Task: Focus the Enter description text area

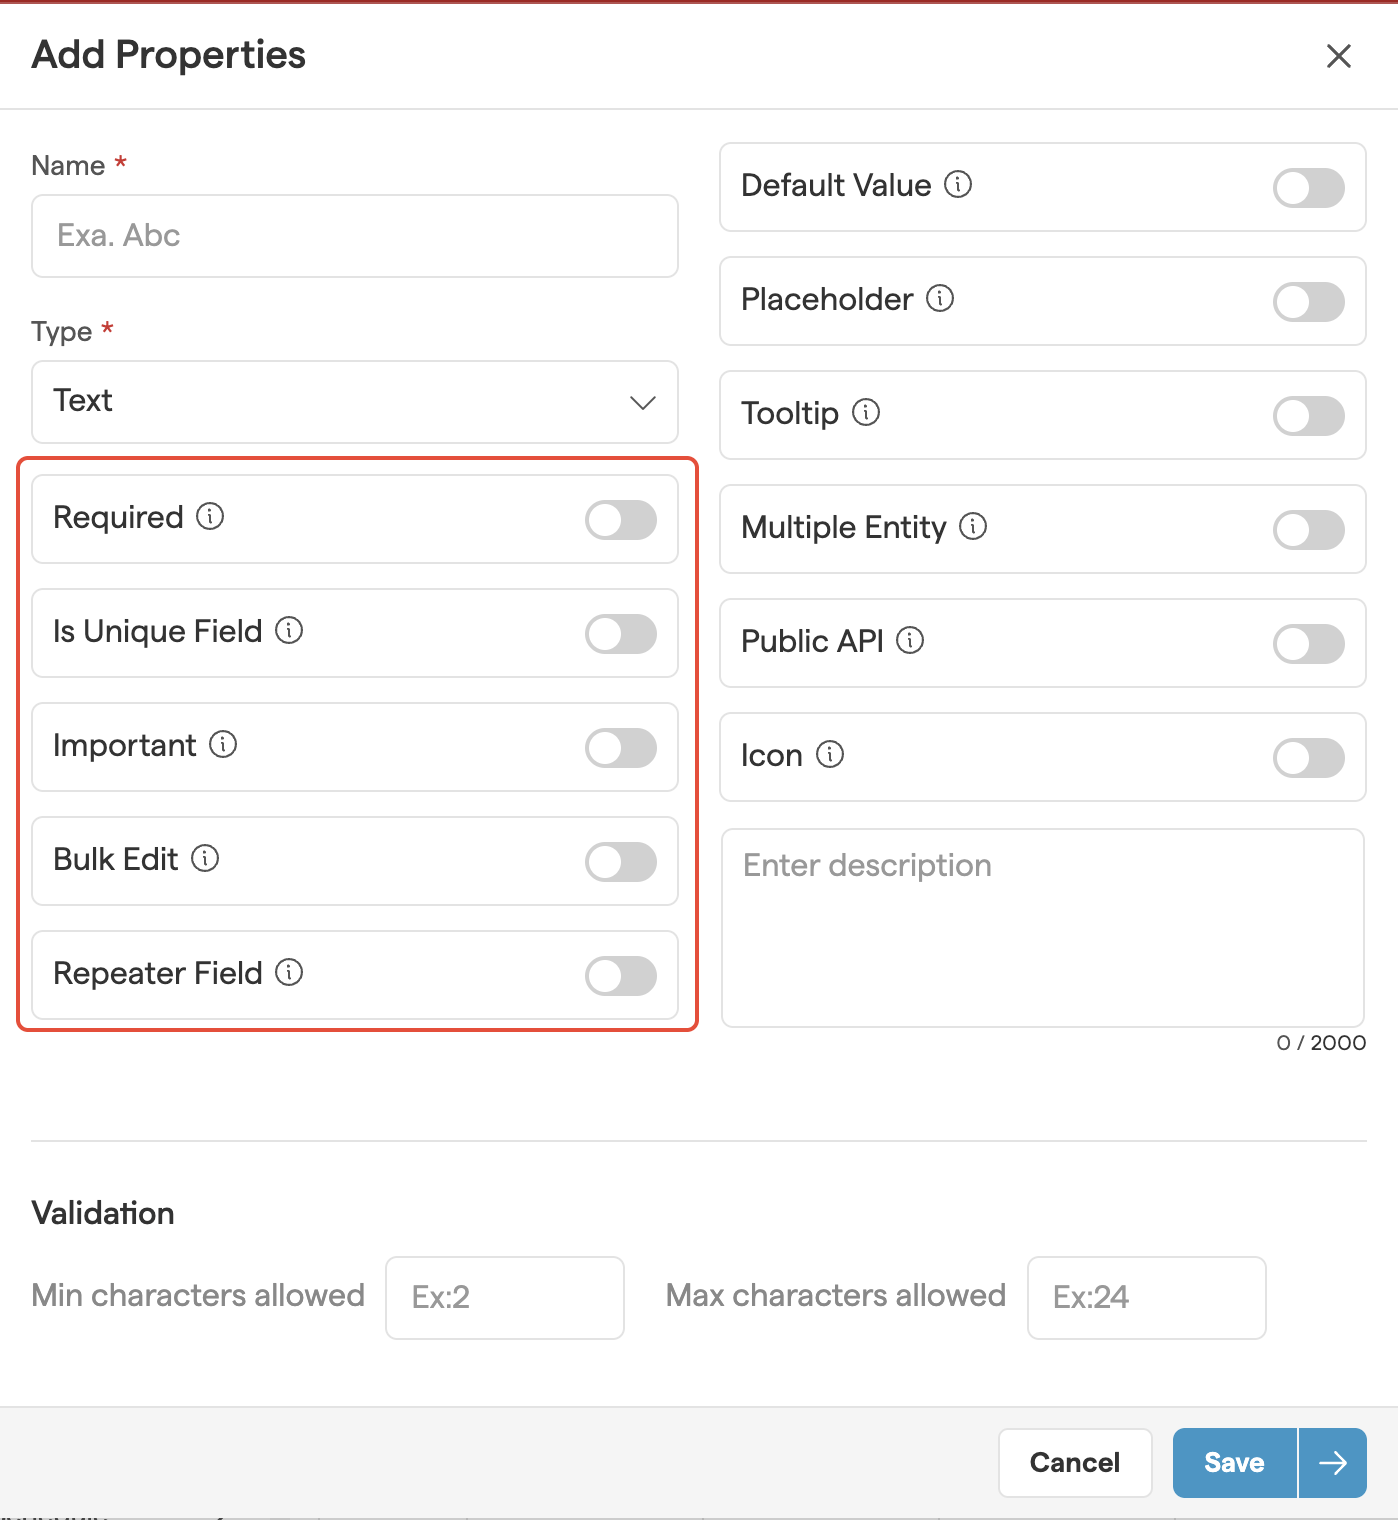Action: click(1043, 927)
